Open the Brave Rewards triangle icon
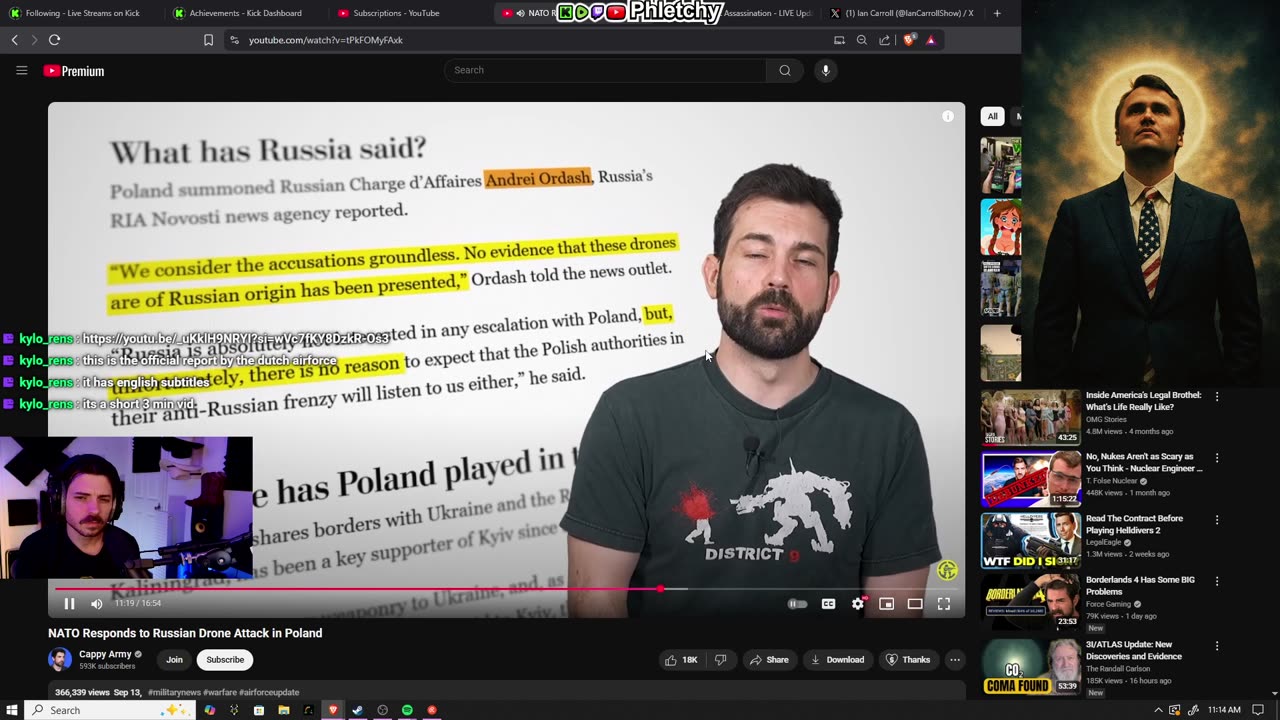1280x720 pixels. (x=931, y=40)
